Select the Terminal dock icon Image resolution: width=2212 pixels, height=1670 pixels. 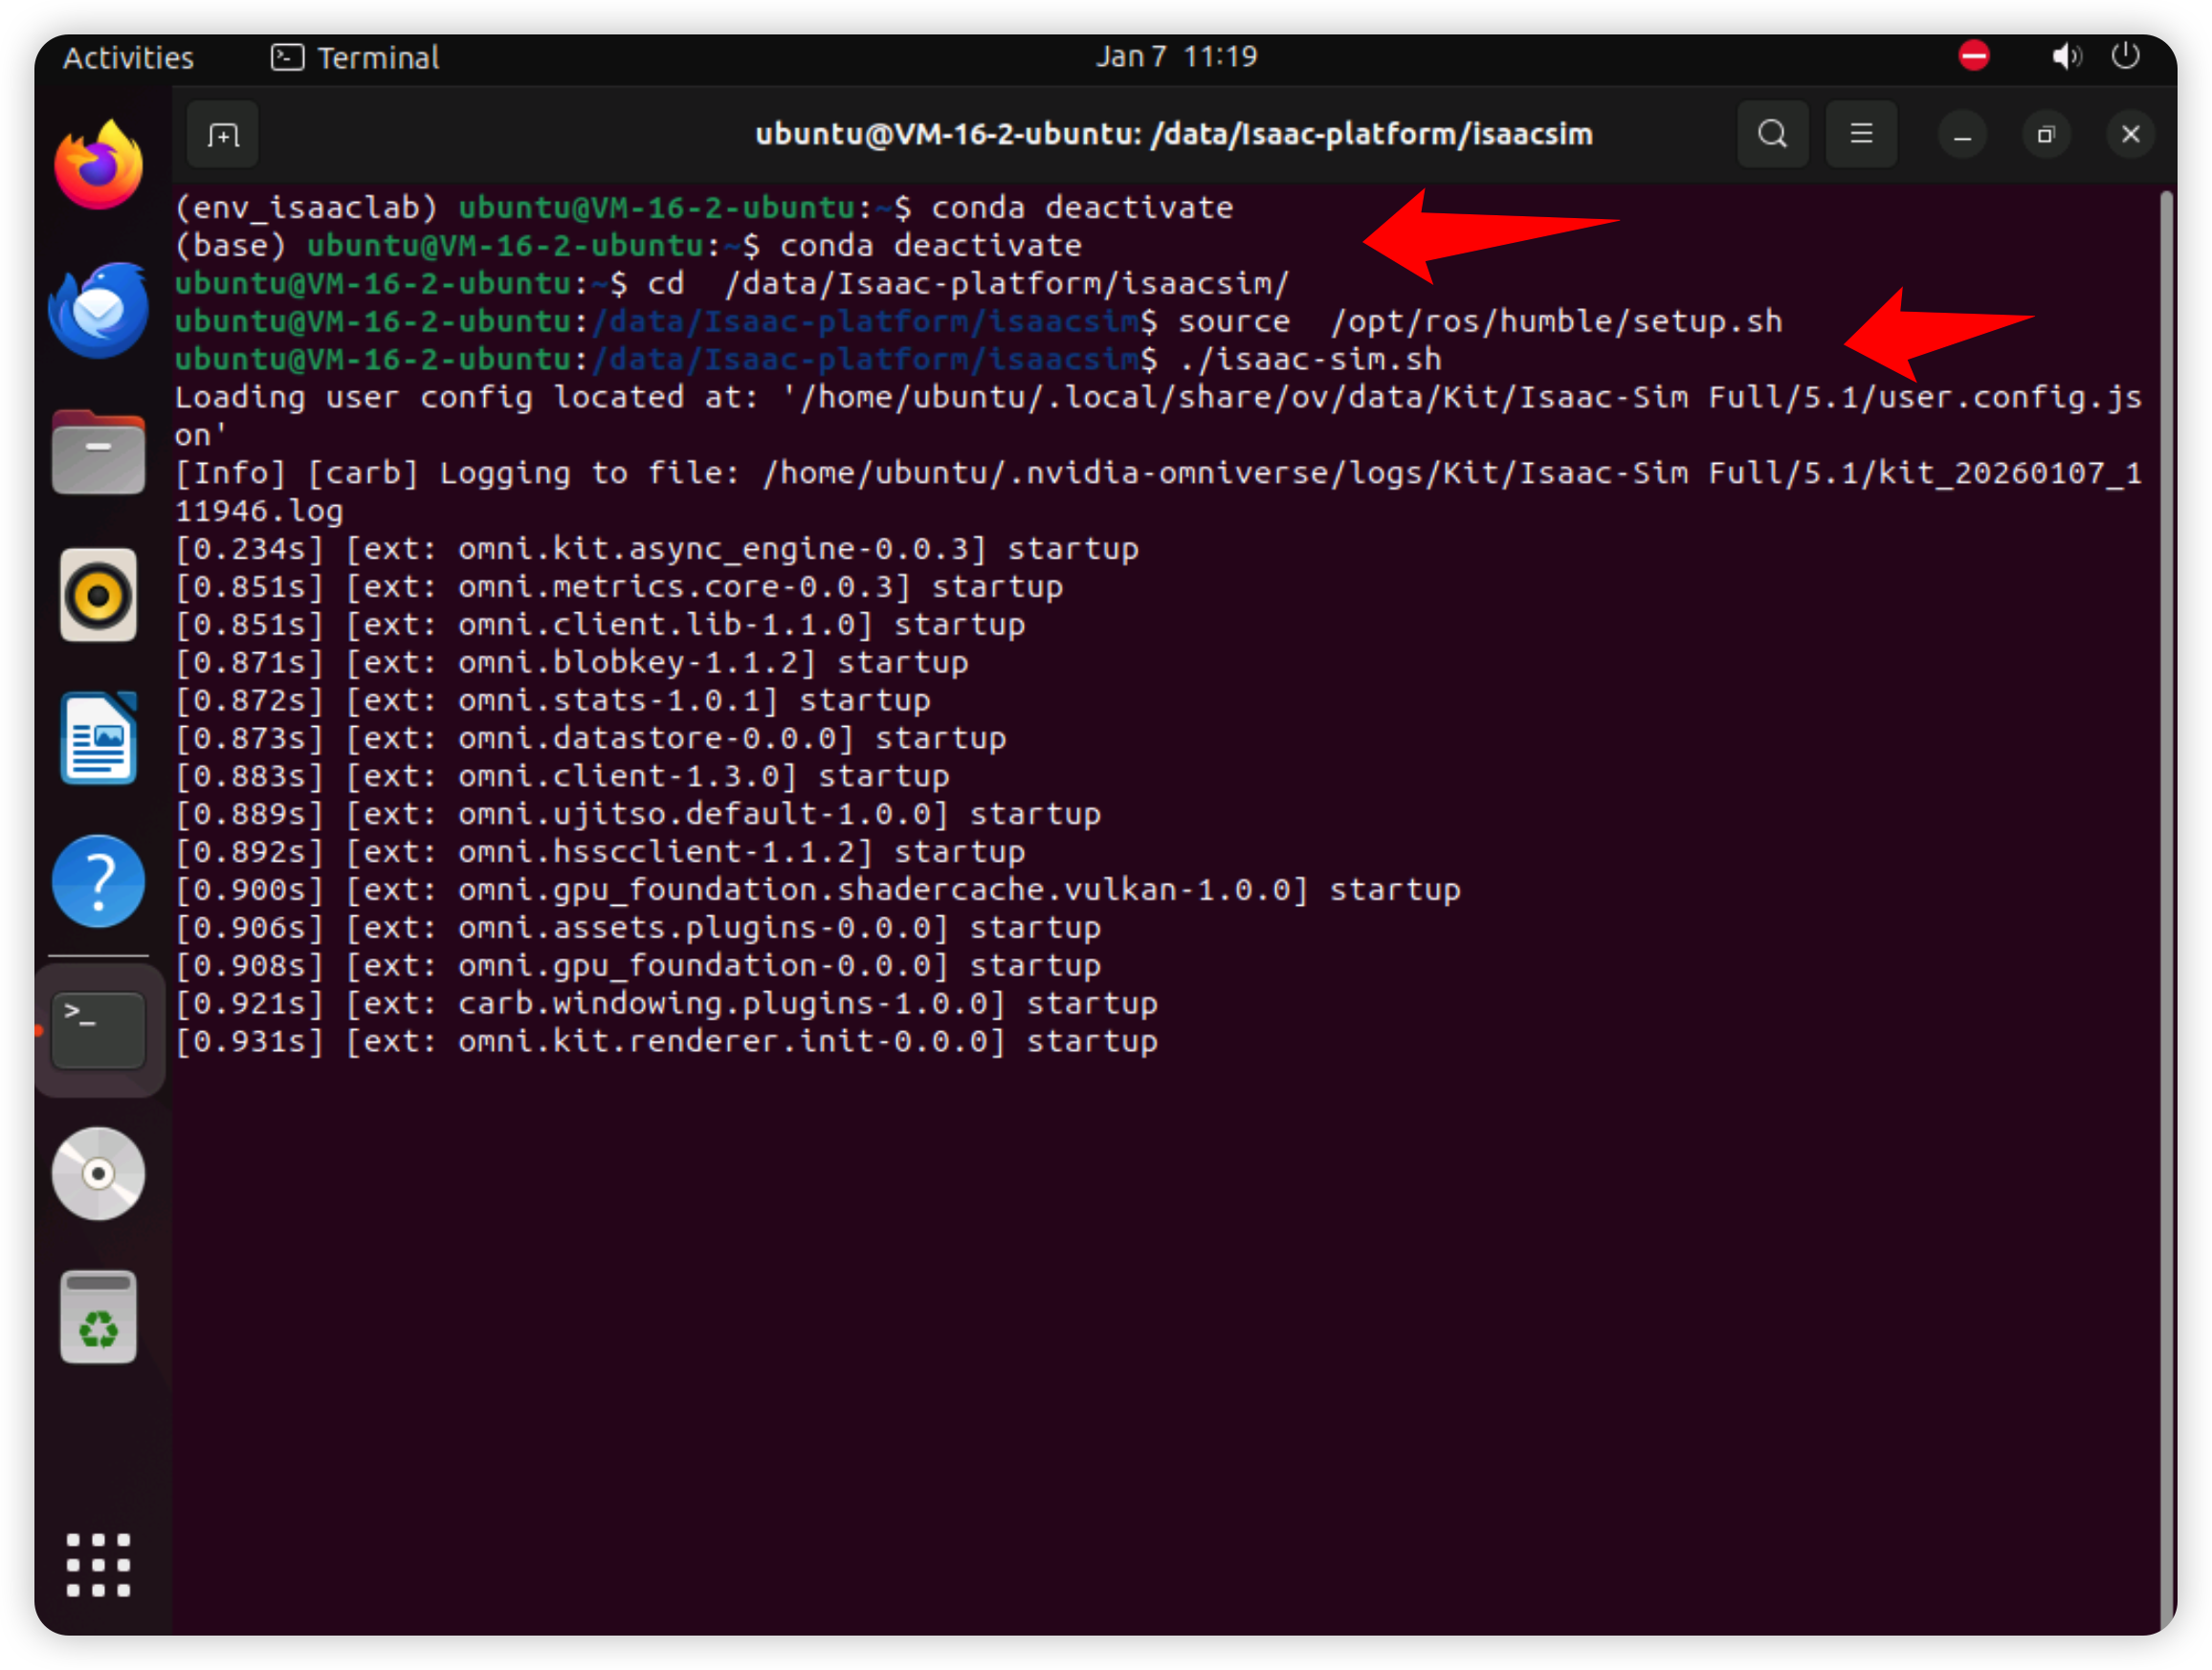[x=98, y=1030]
